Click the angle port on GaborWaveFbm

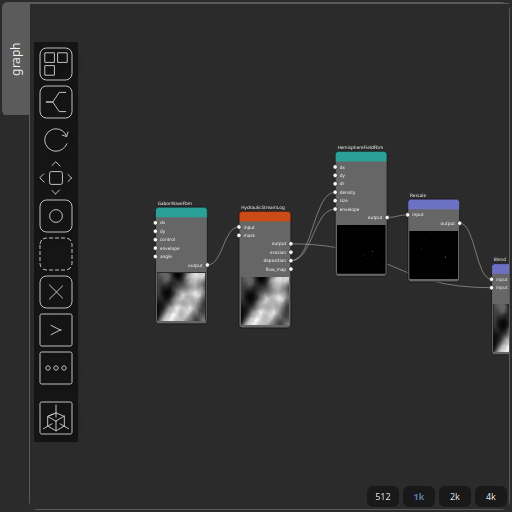pos(155,257)
